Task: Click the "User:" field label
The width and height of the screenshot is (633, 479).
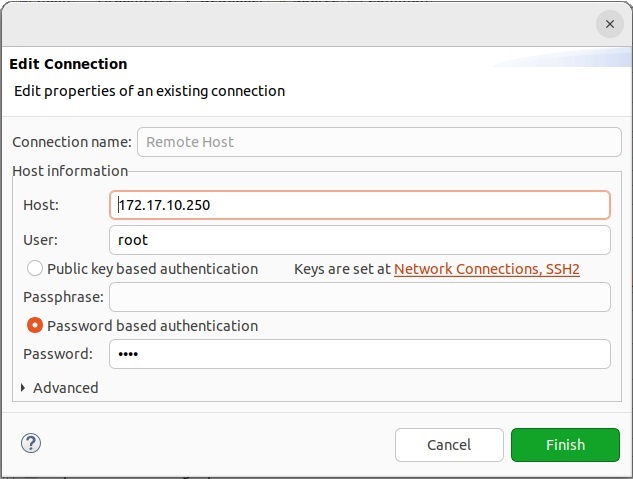Action: (41, 240)
